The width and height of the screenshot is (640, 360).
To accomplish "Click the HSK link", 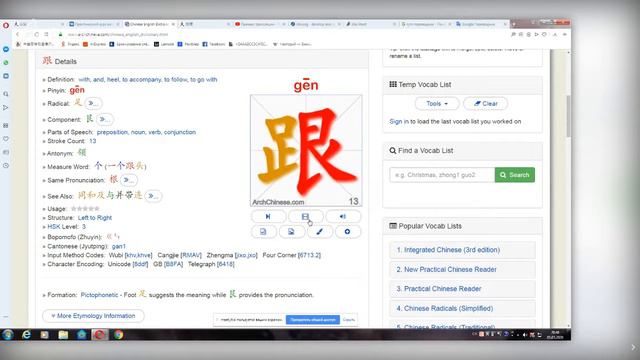I will pyautogui.click(x=53, y=227).
